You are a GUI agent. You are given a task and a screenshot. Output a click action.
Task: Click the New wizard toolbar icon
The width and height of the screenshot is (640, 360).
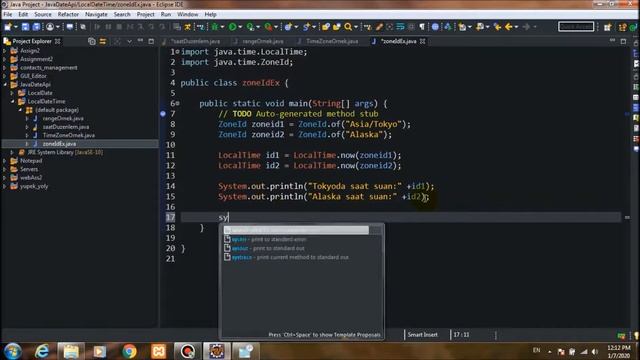tap(8, 27)
